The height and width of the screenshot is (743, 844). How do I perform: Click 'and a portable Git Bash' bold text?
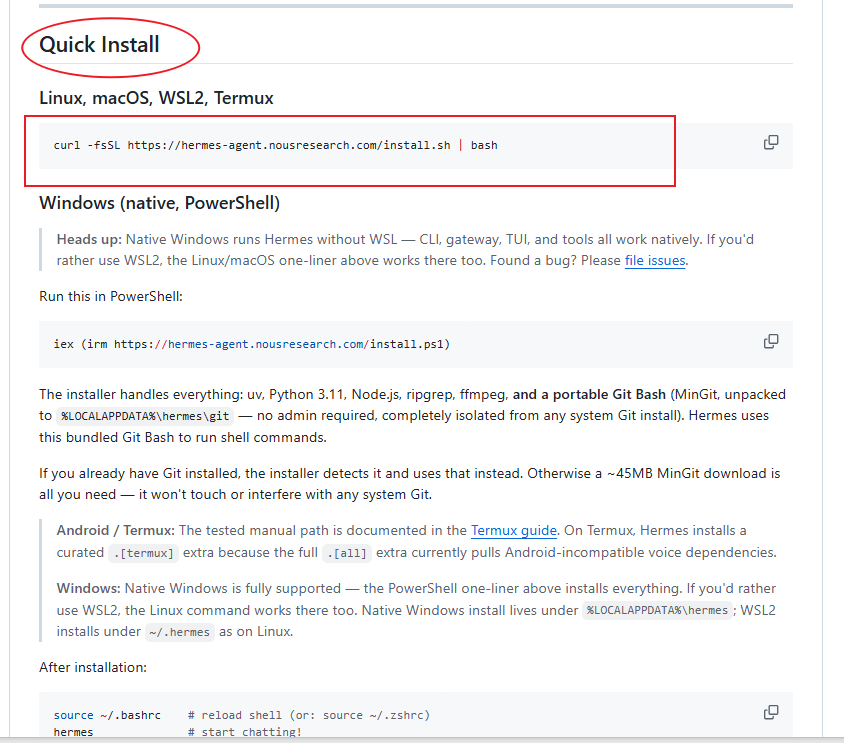589,395
